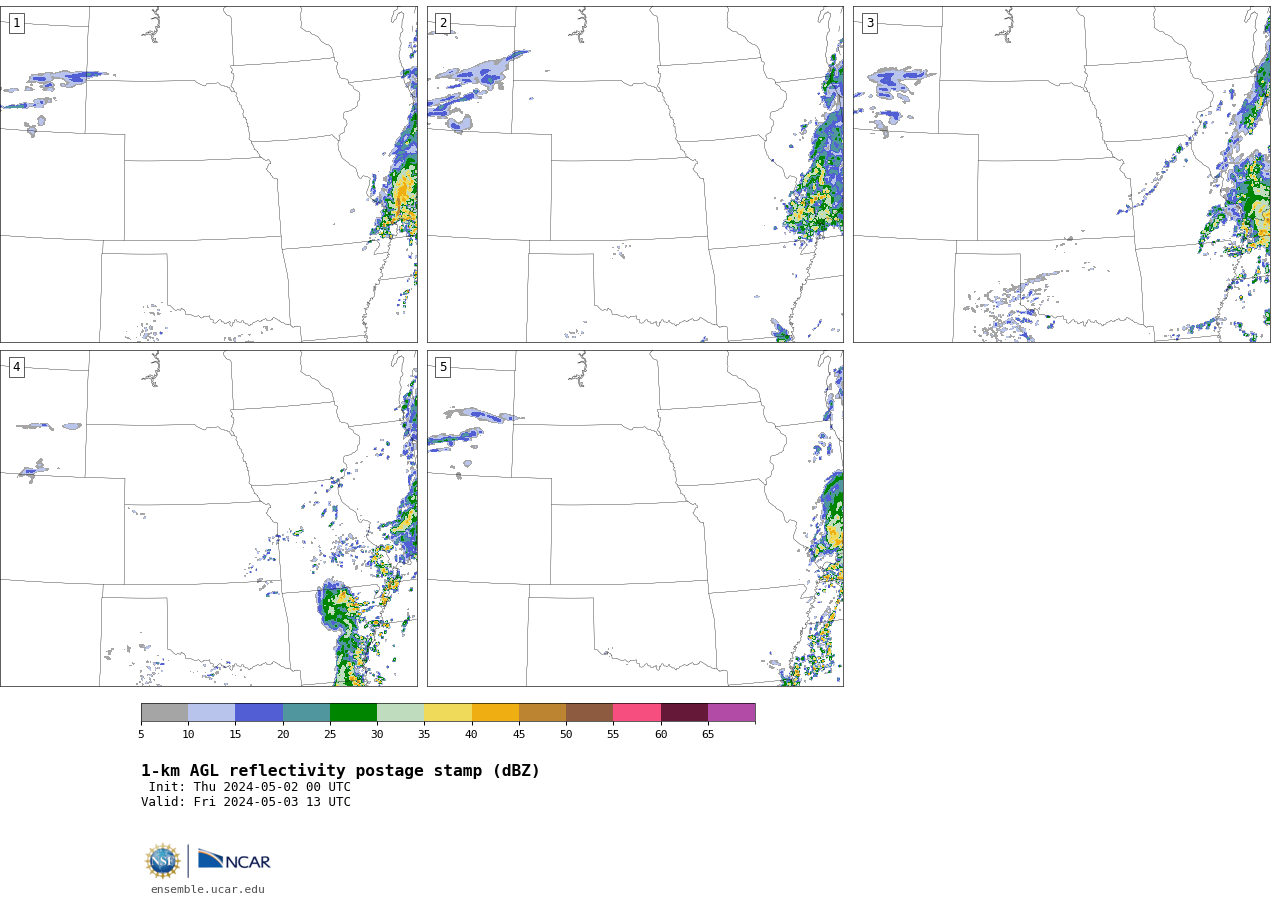The height and width of the screenshot is (901, 1280).
Task: Select the tan 45-50 dBZ swatch
Action: pos(542,712)
